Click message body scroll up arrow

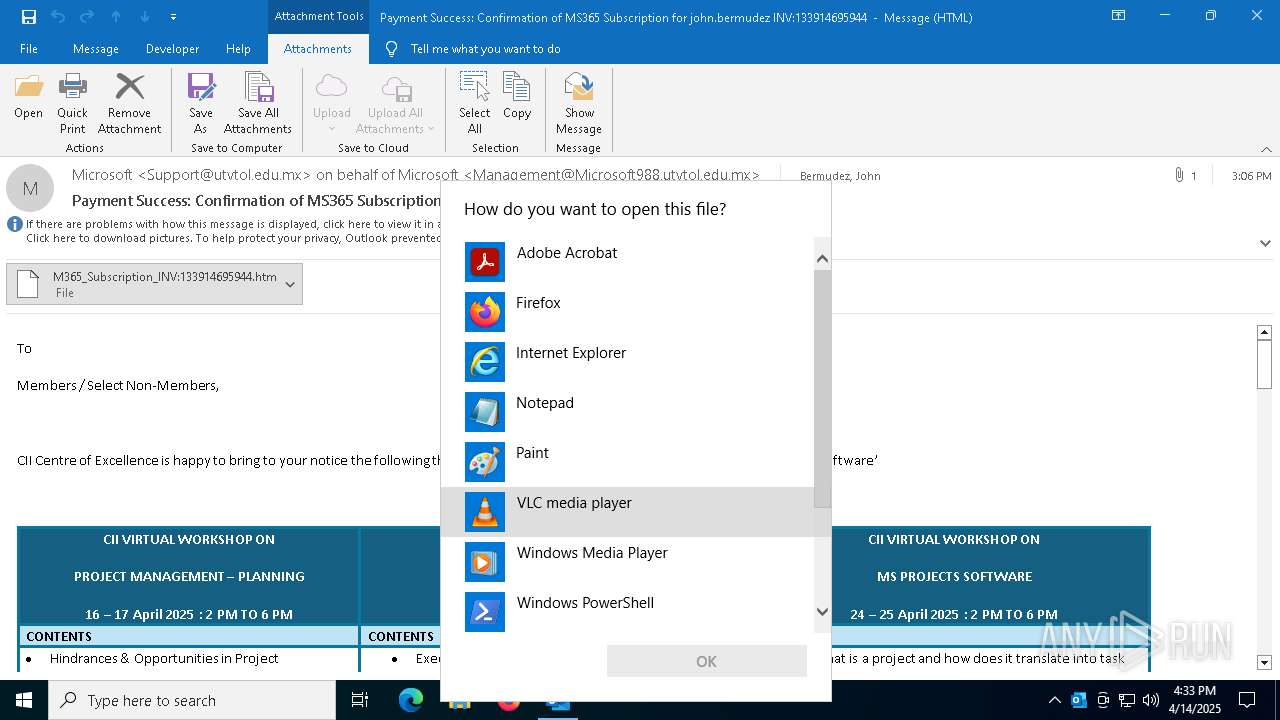[1264, 332]
